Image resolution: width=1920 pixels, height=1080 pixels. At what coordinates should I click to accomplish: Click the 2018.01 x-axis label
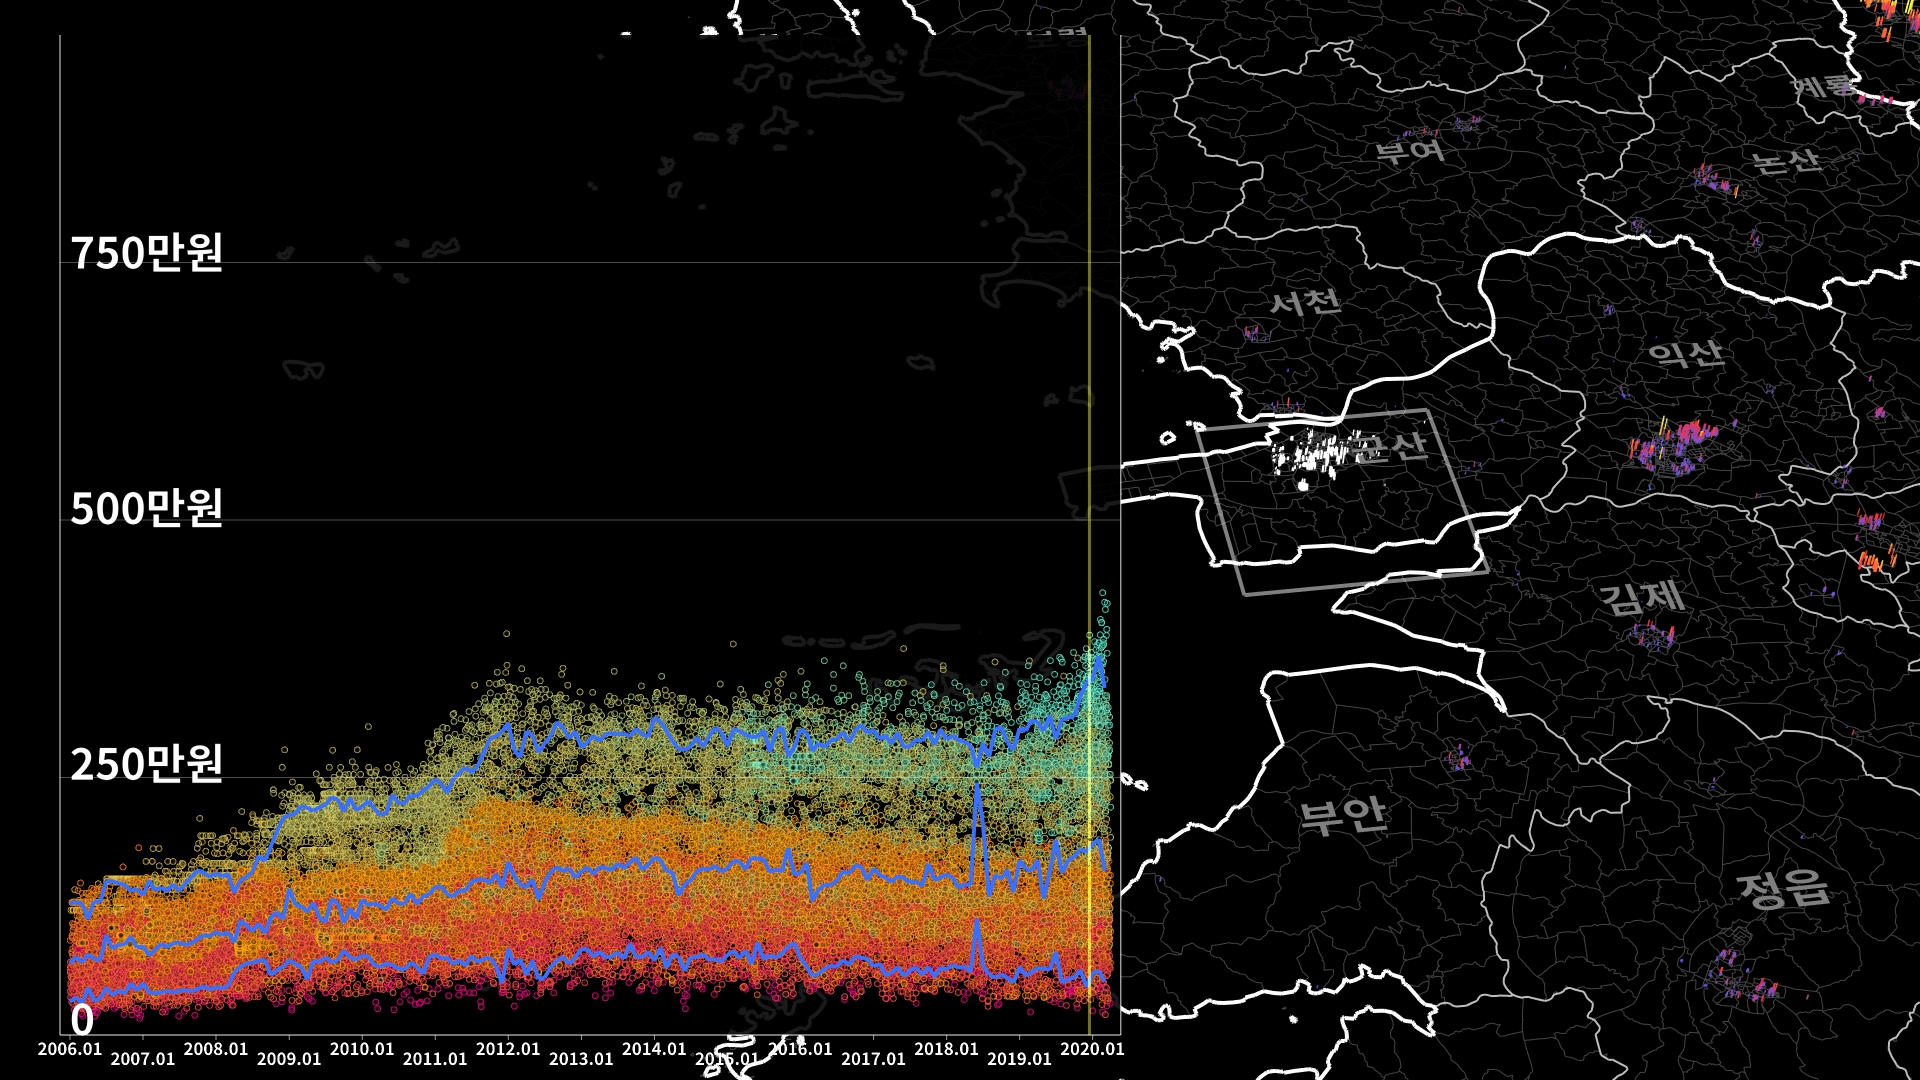946,1049
